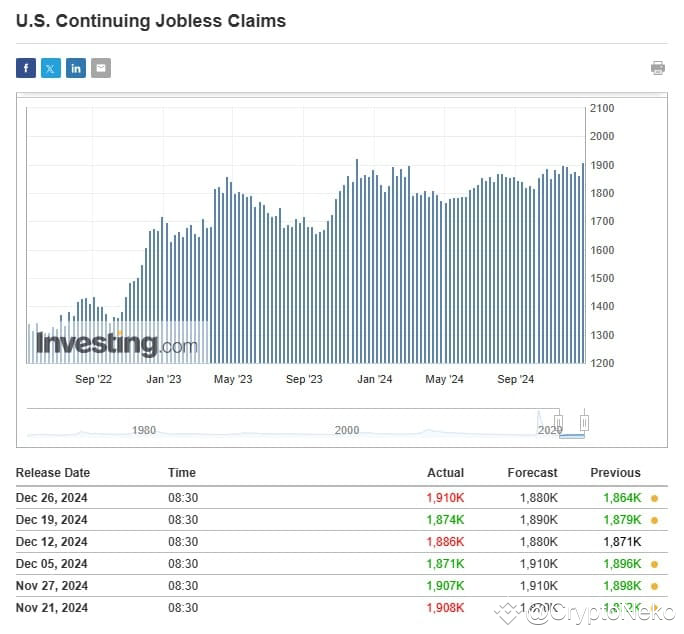Click the Jan '24 chart axis label
The height and width of the screenshot is (634, 684).
[x=375, y=379]
